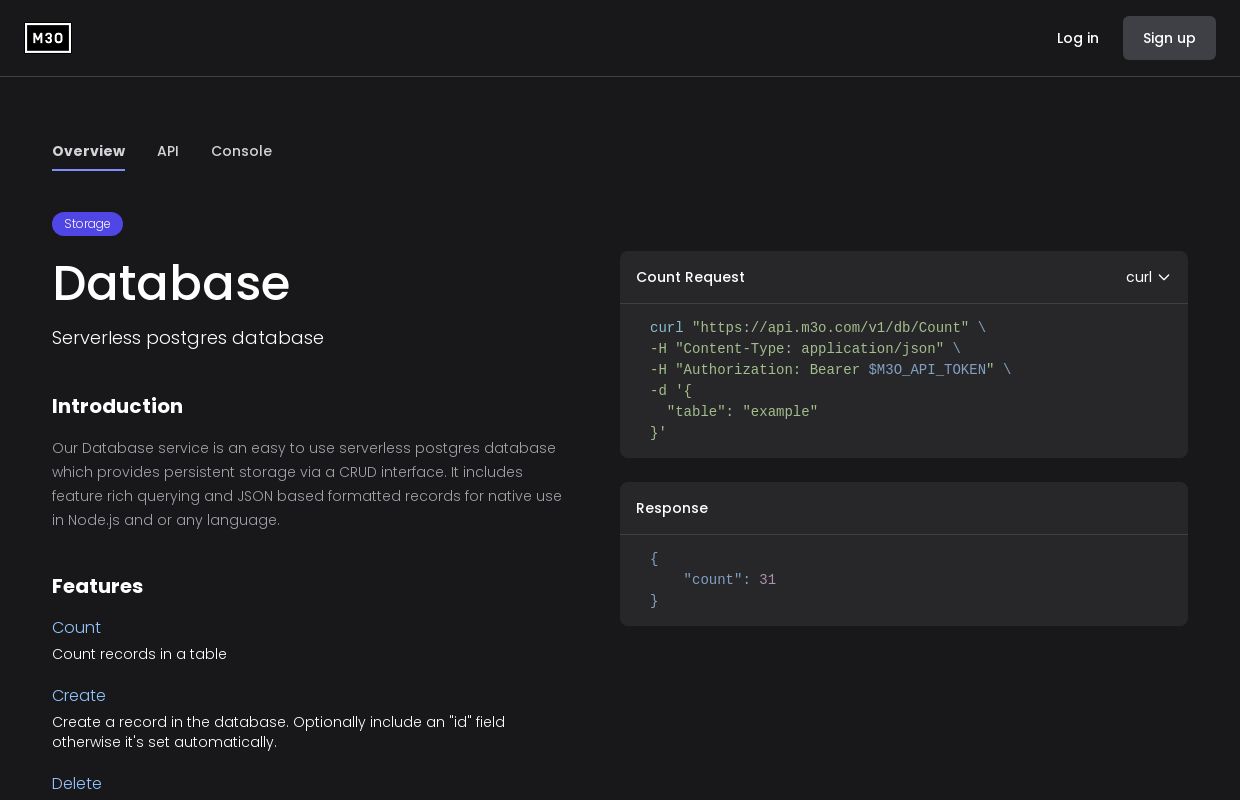This screenshot has height=800, width=1240.
Task: Click 'Count records in a table' description
Action: pos(139,654)
